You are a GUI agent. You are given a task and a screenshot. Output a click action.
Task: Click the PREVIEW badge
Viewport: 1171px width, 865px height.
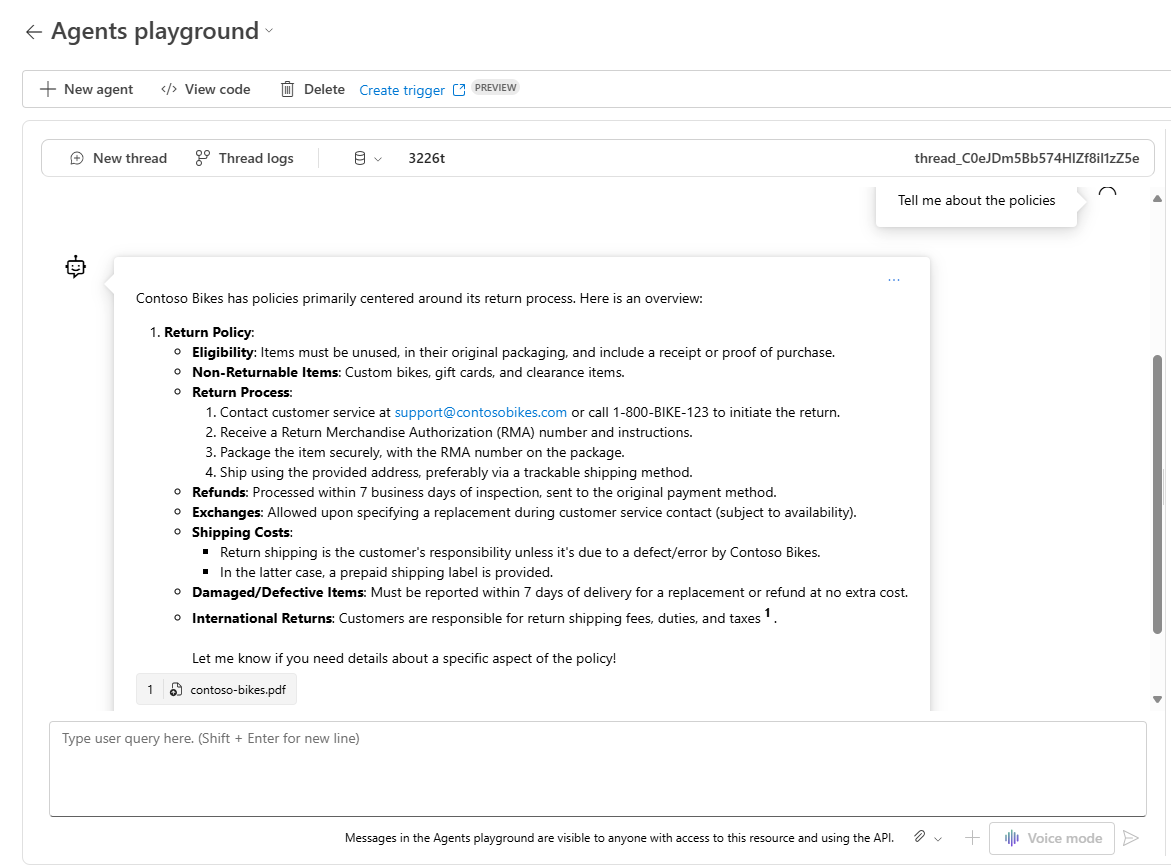tap(495, 87)
